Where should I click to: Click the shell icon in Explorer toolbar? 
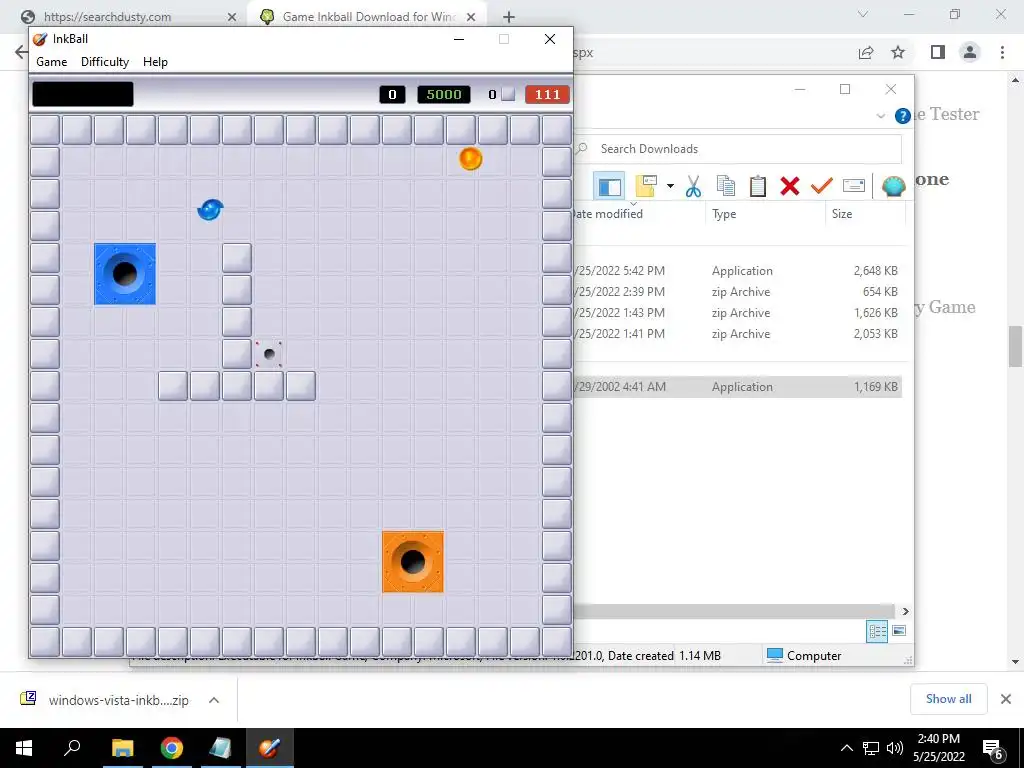tap(893, 186)
